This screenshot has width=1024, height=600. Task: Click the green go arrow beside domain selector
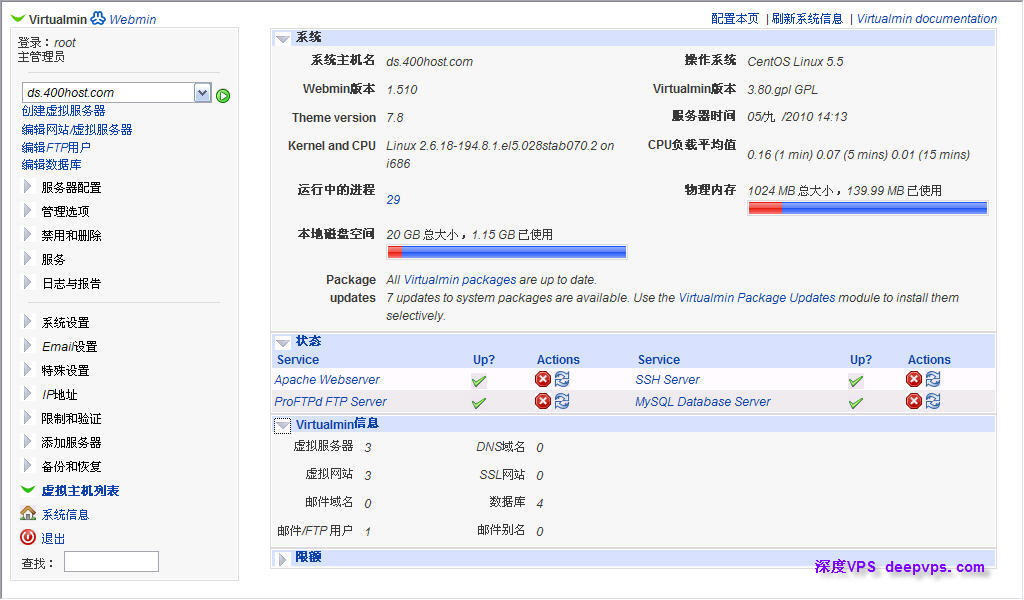pyautogui.click(x=223, y=96)
